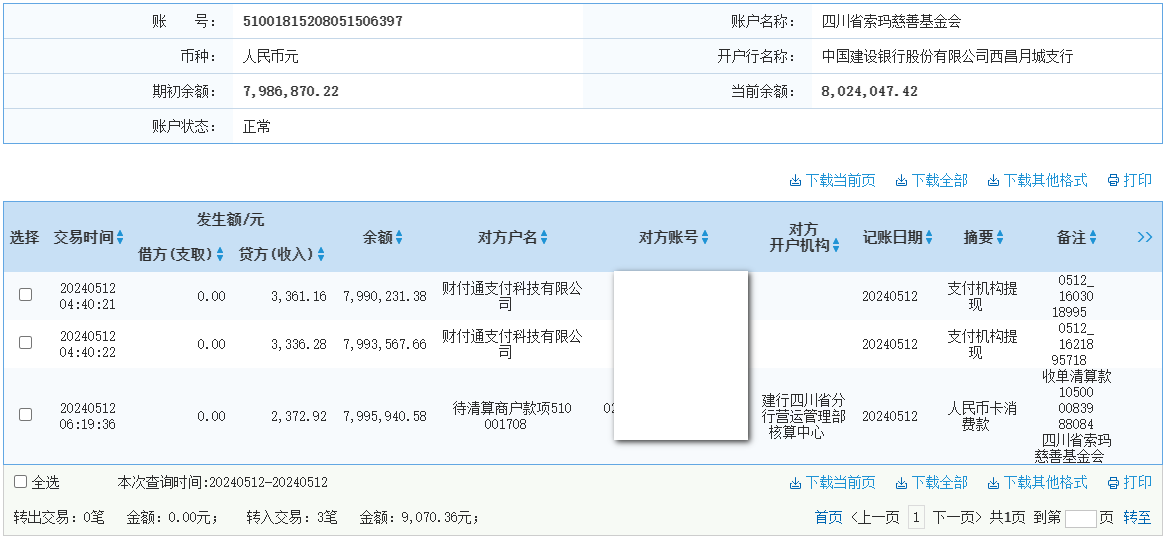The width and height of the screenshot is (1166, 536).
Task: Click balance value 7,990,231.38
Action: coord(385,297)
